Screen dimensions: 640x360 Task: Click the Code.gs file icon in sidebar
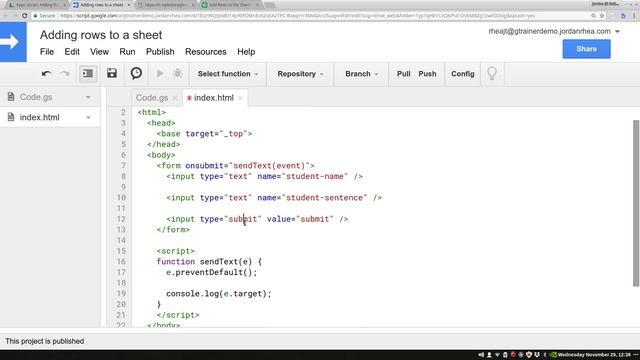click(x=11, y=97)
